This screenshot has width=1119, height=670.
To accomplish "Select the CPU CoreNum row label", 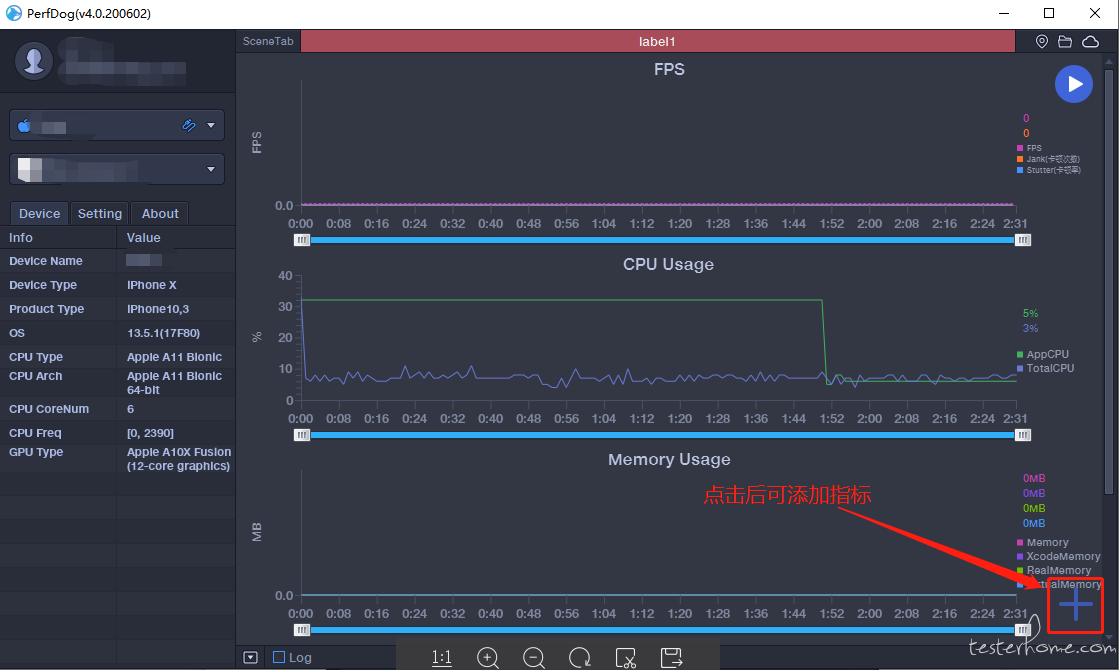I will 49,409.
